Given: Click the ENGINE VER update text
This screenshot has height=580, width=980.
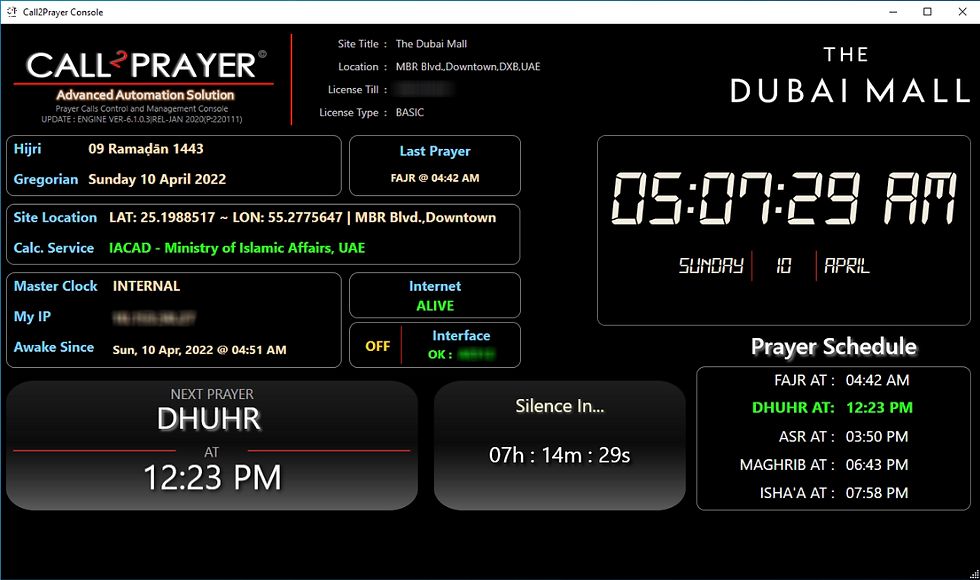Looking at the screenshot, I should (142, 119).
